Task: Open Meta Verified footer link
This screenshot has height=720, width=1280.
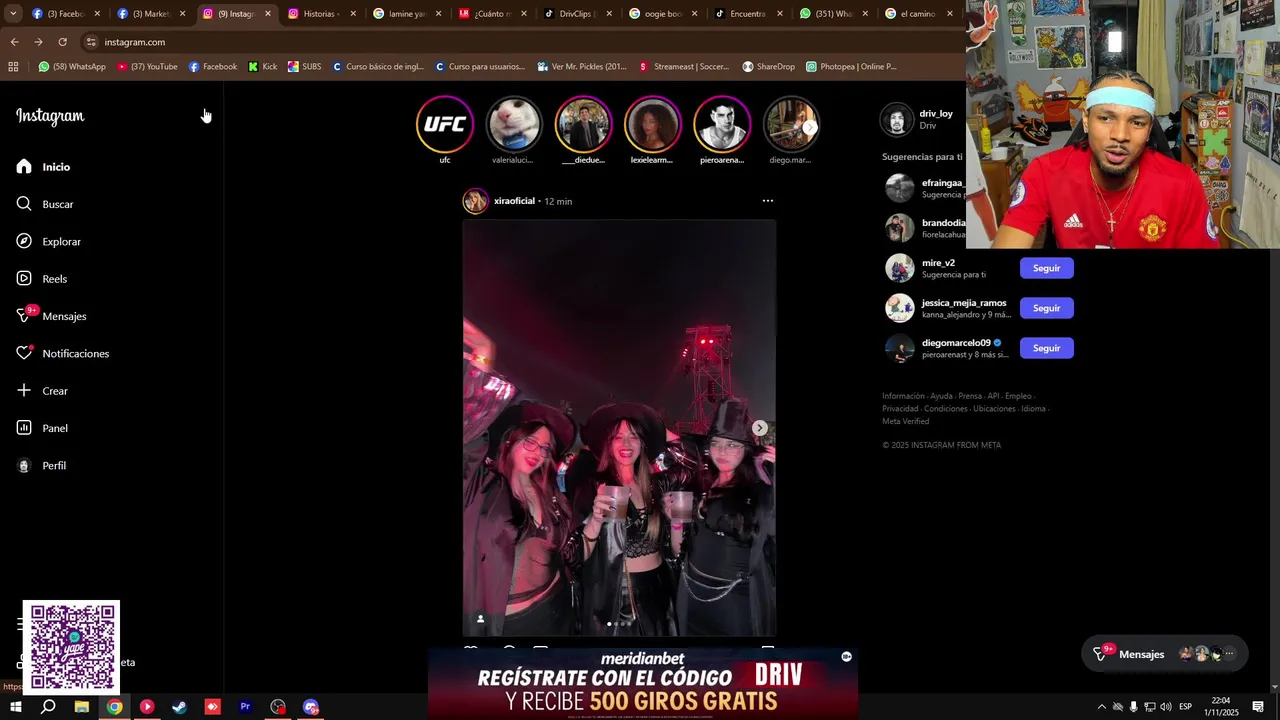Action: (905, 421)
